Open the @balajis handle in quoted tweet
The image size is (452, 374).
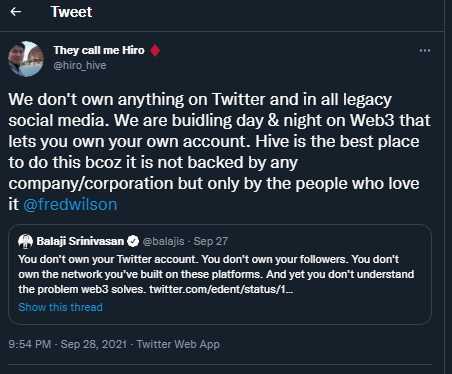[163, 241]
